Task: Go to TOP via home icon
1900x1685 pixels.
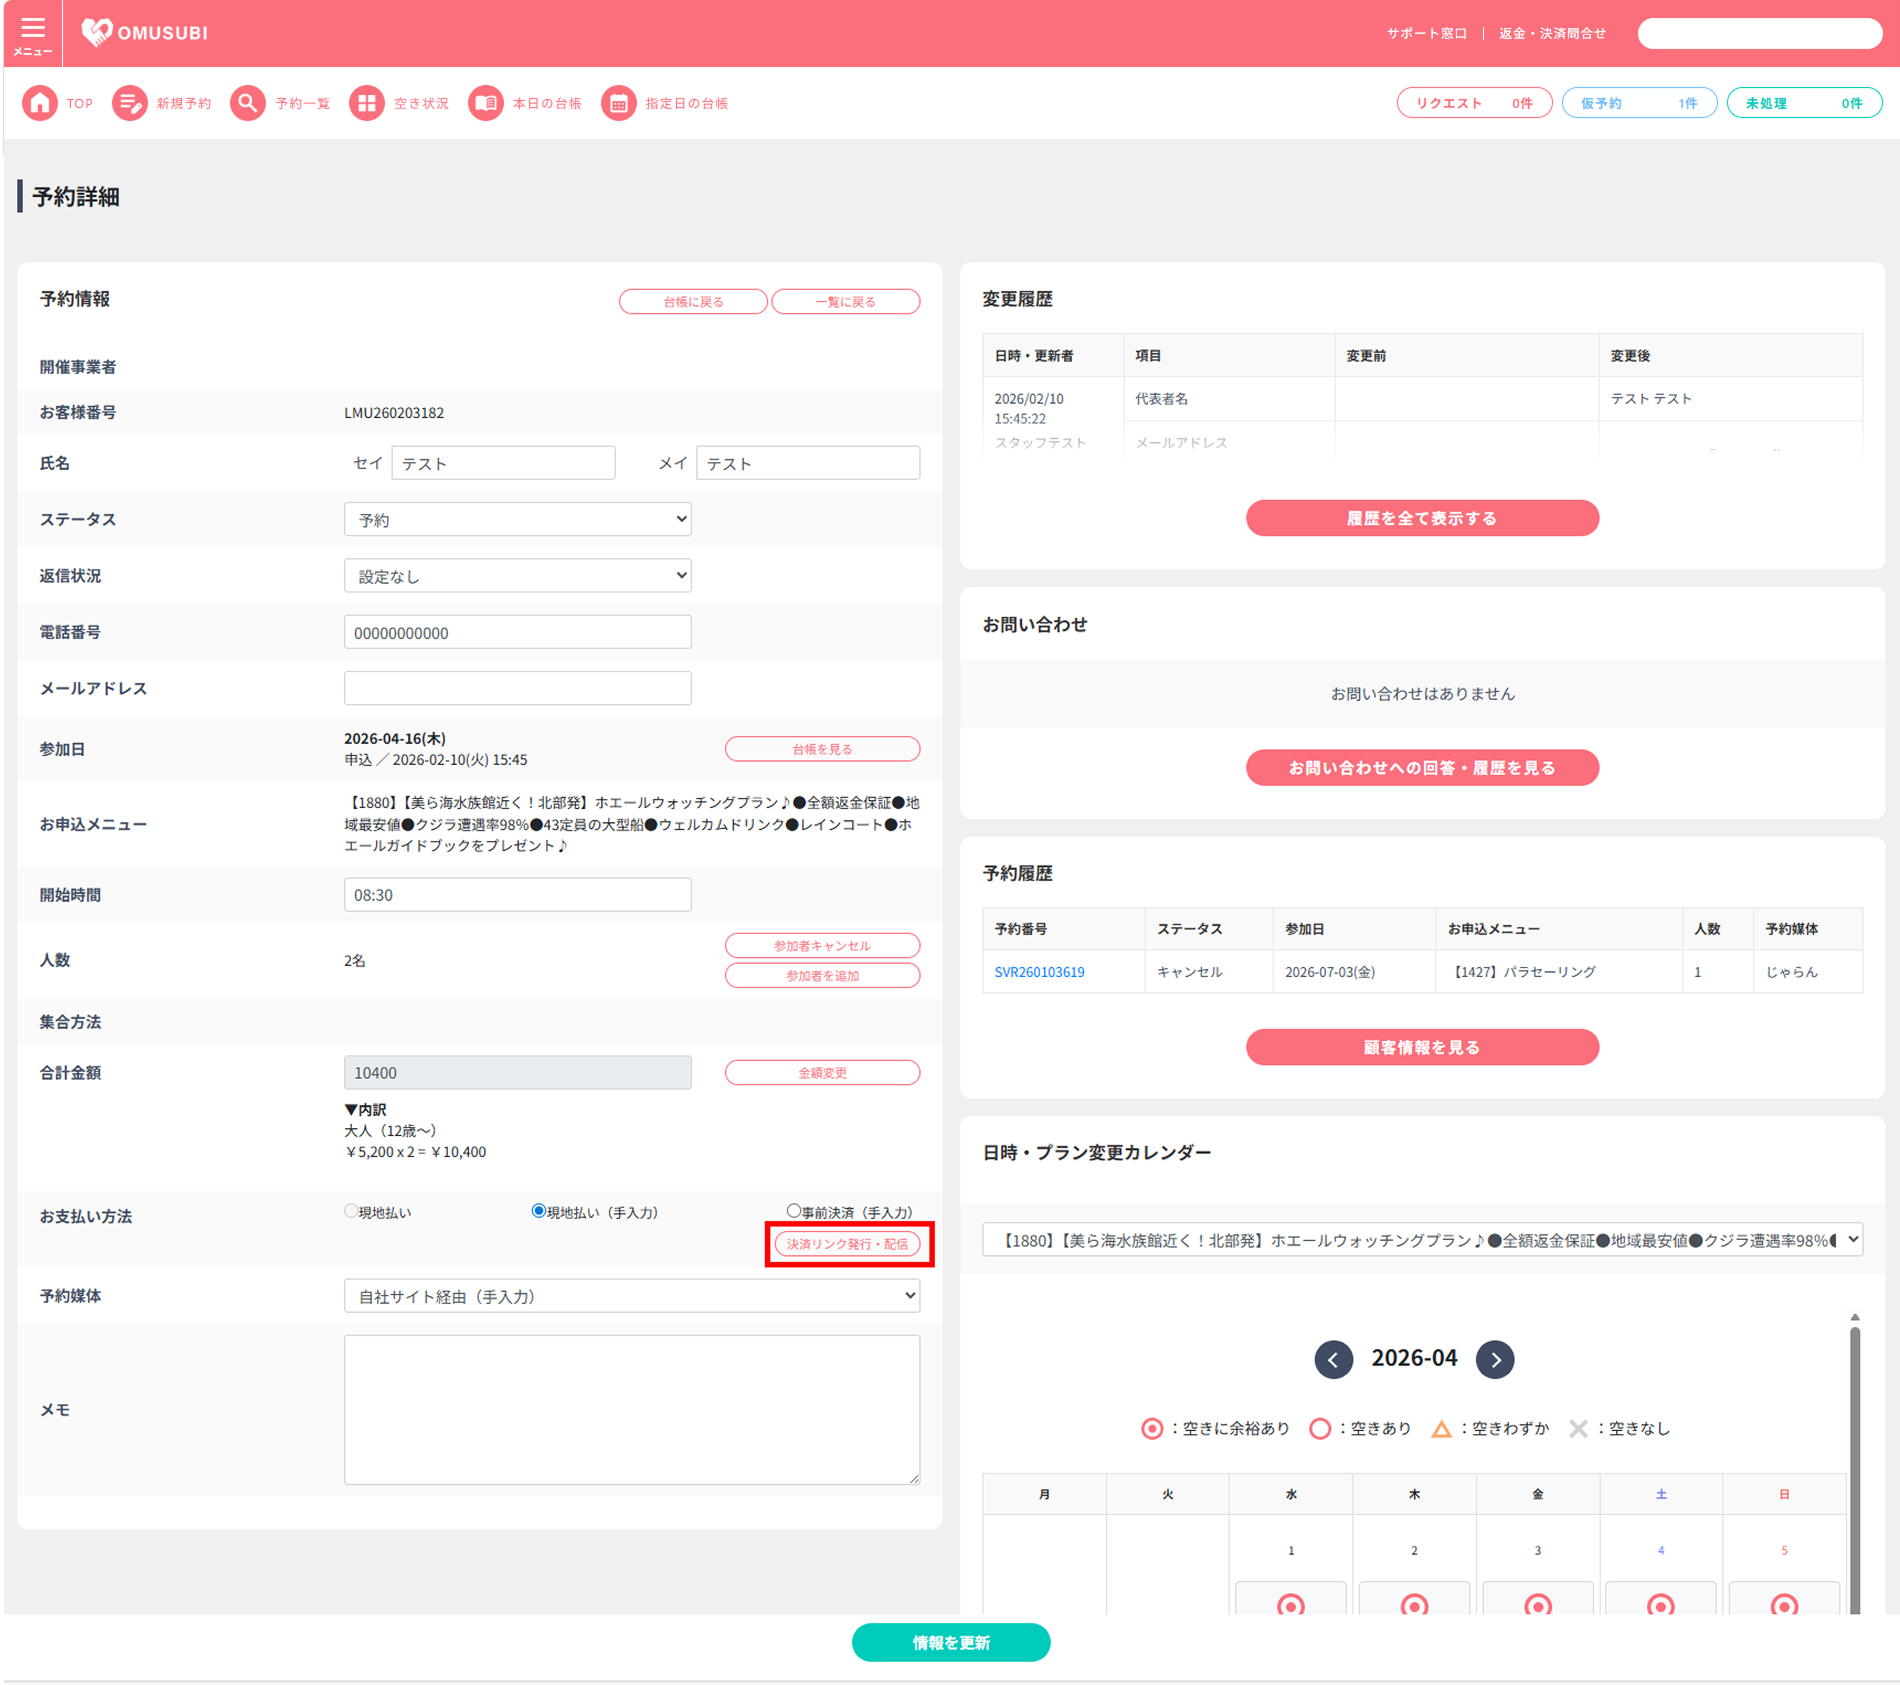Action: 40,103
